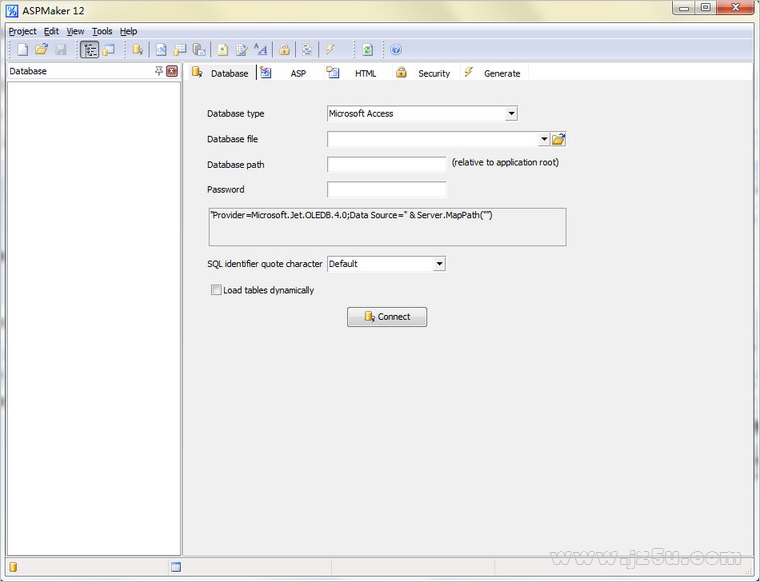Screen dimensions: 760x582
Task: Click the Save project floppy disk icon
Action: tap(61, 49)
